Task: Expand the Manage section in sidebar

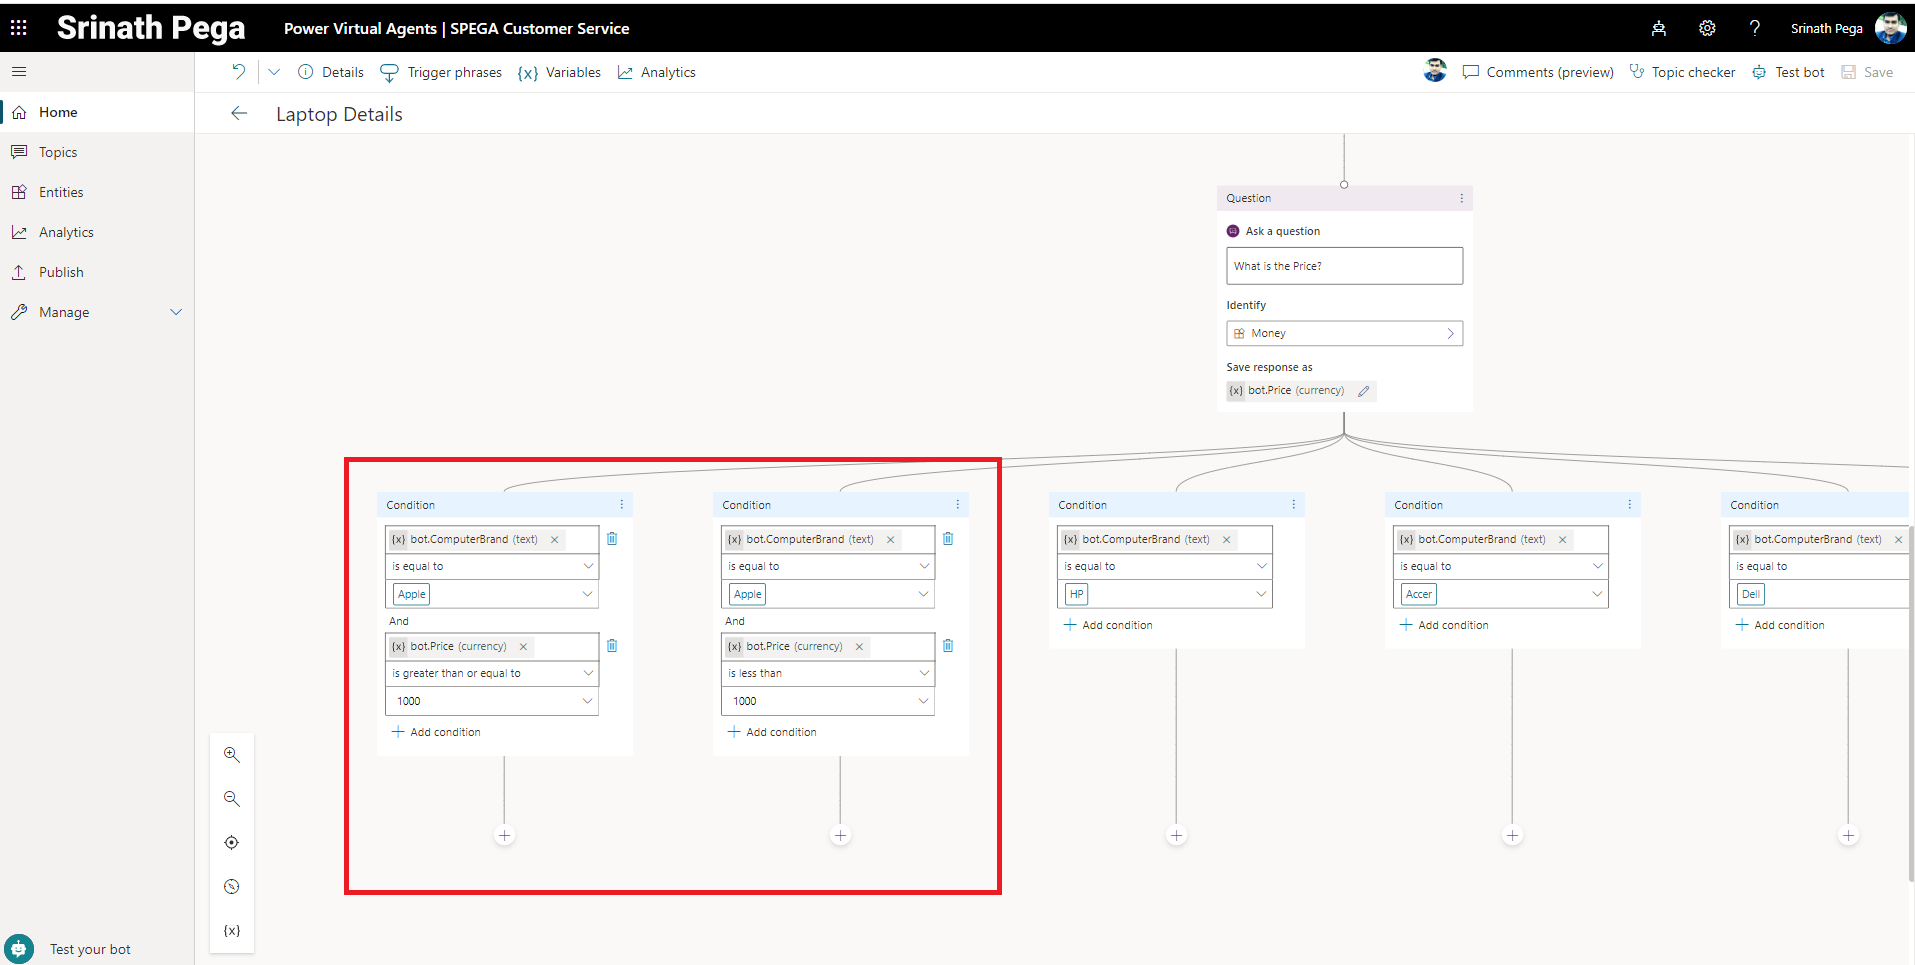Action: (x=176, y=312)
